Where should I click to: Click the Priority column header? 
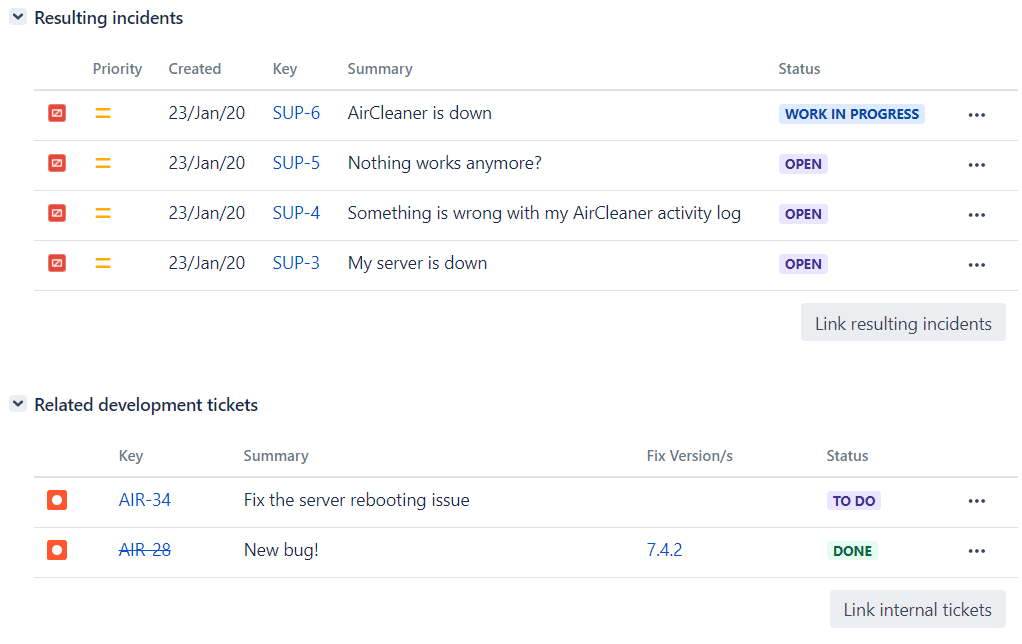[x=117, y=69]
